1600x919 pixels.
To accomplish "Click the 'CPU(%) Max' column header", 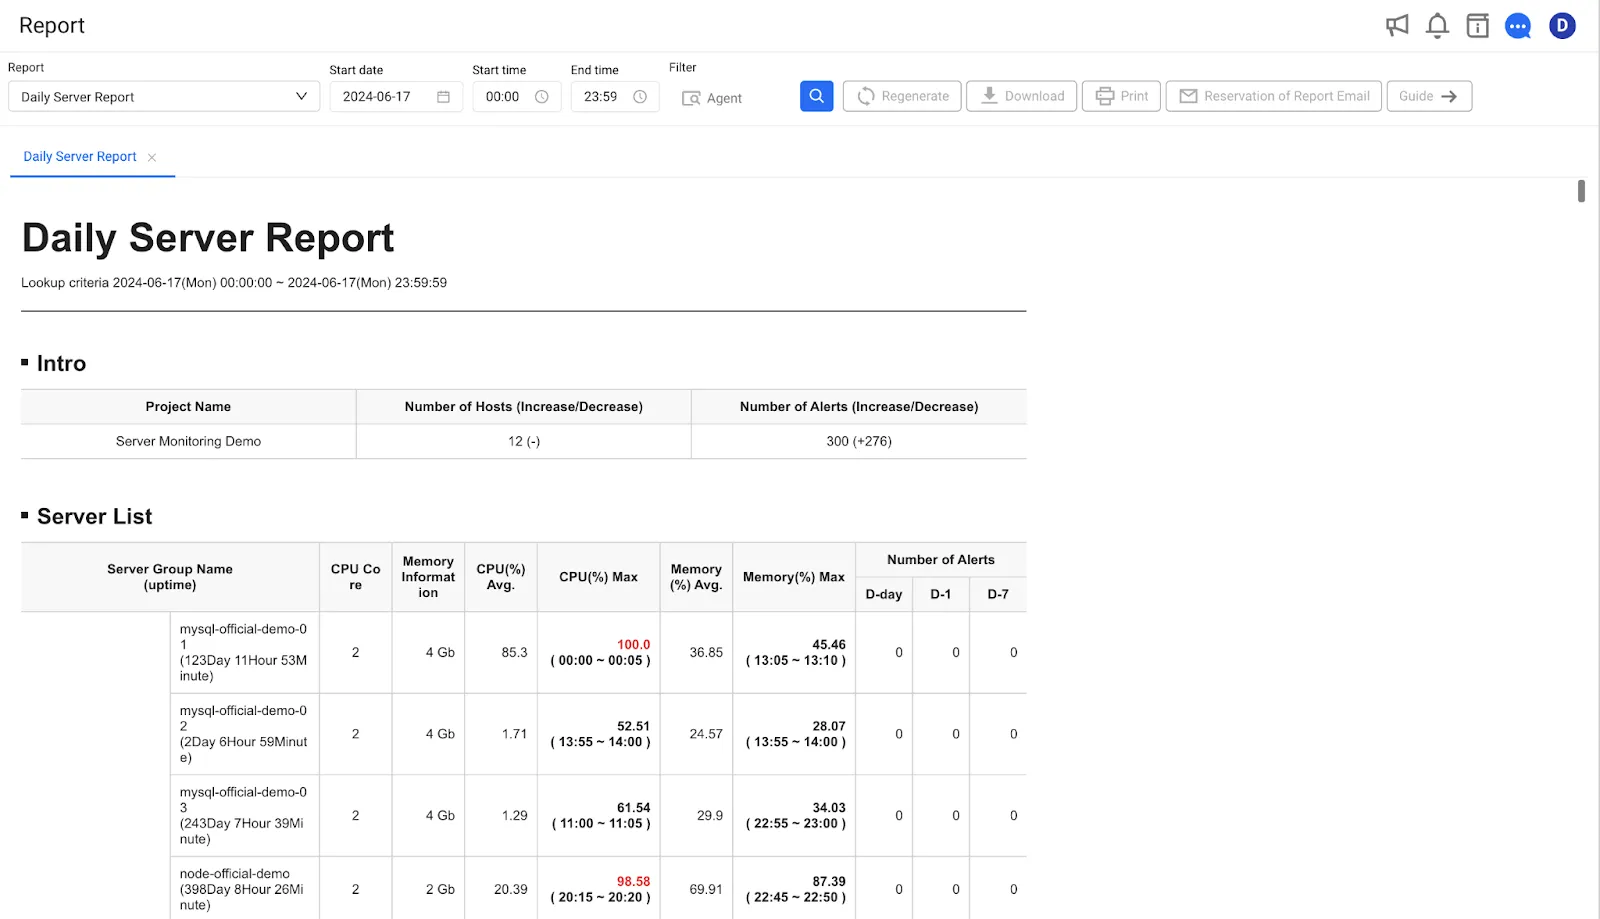I will pos(598,577).
